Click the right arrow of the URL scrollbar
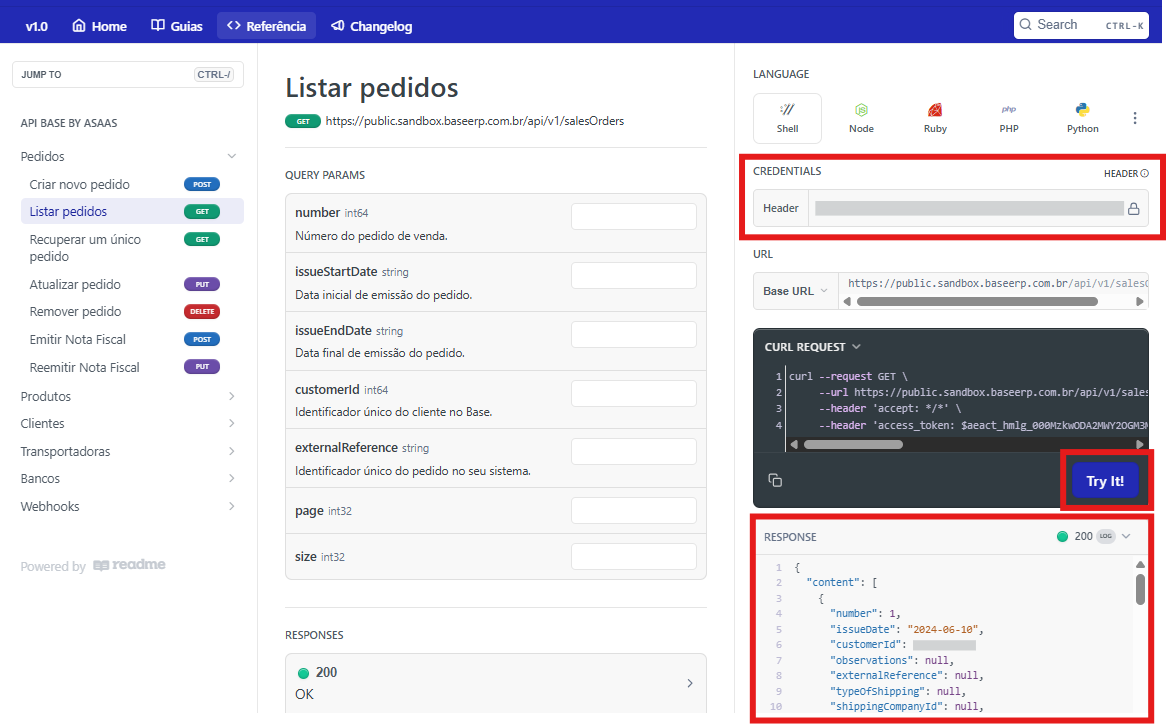This screenshot has height=724, width=1166. 1139,302
